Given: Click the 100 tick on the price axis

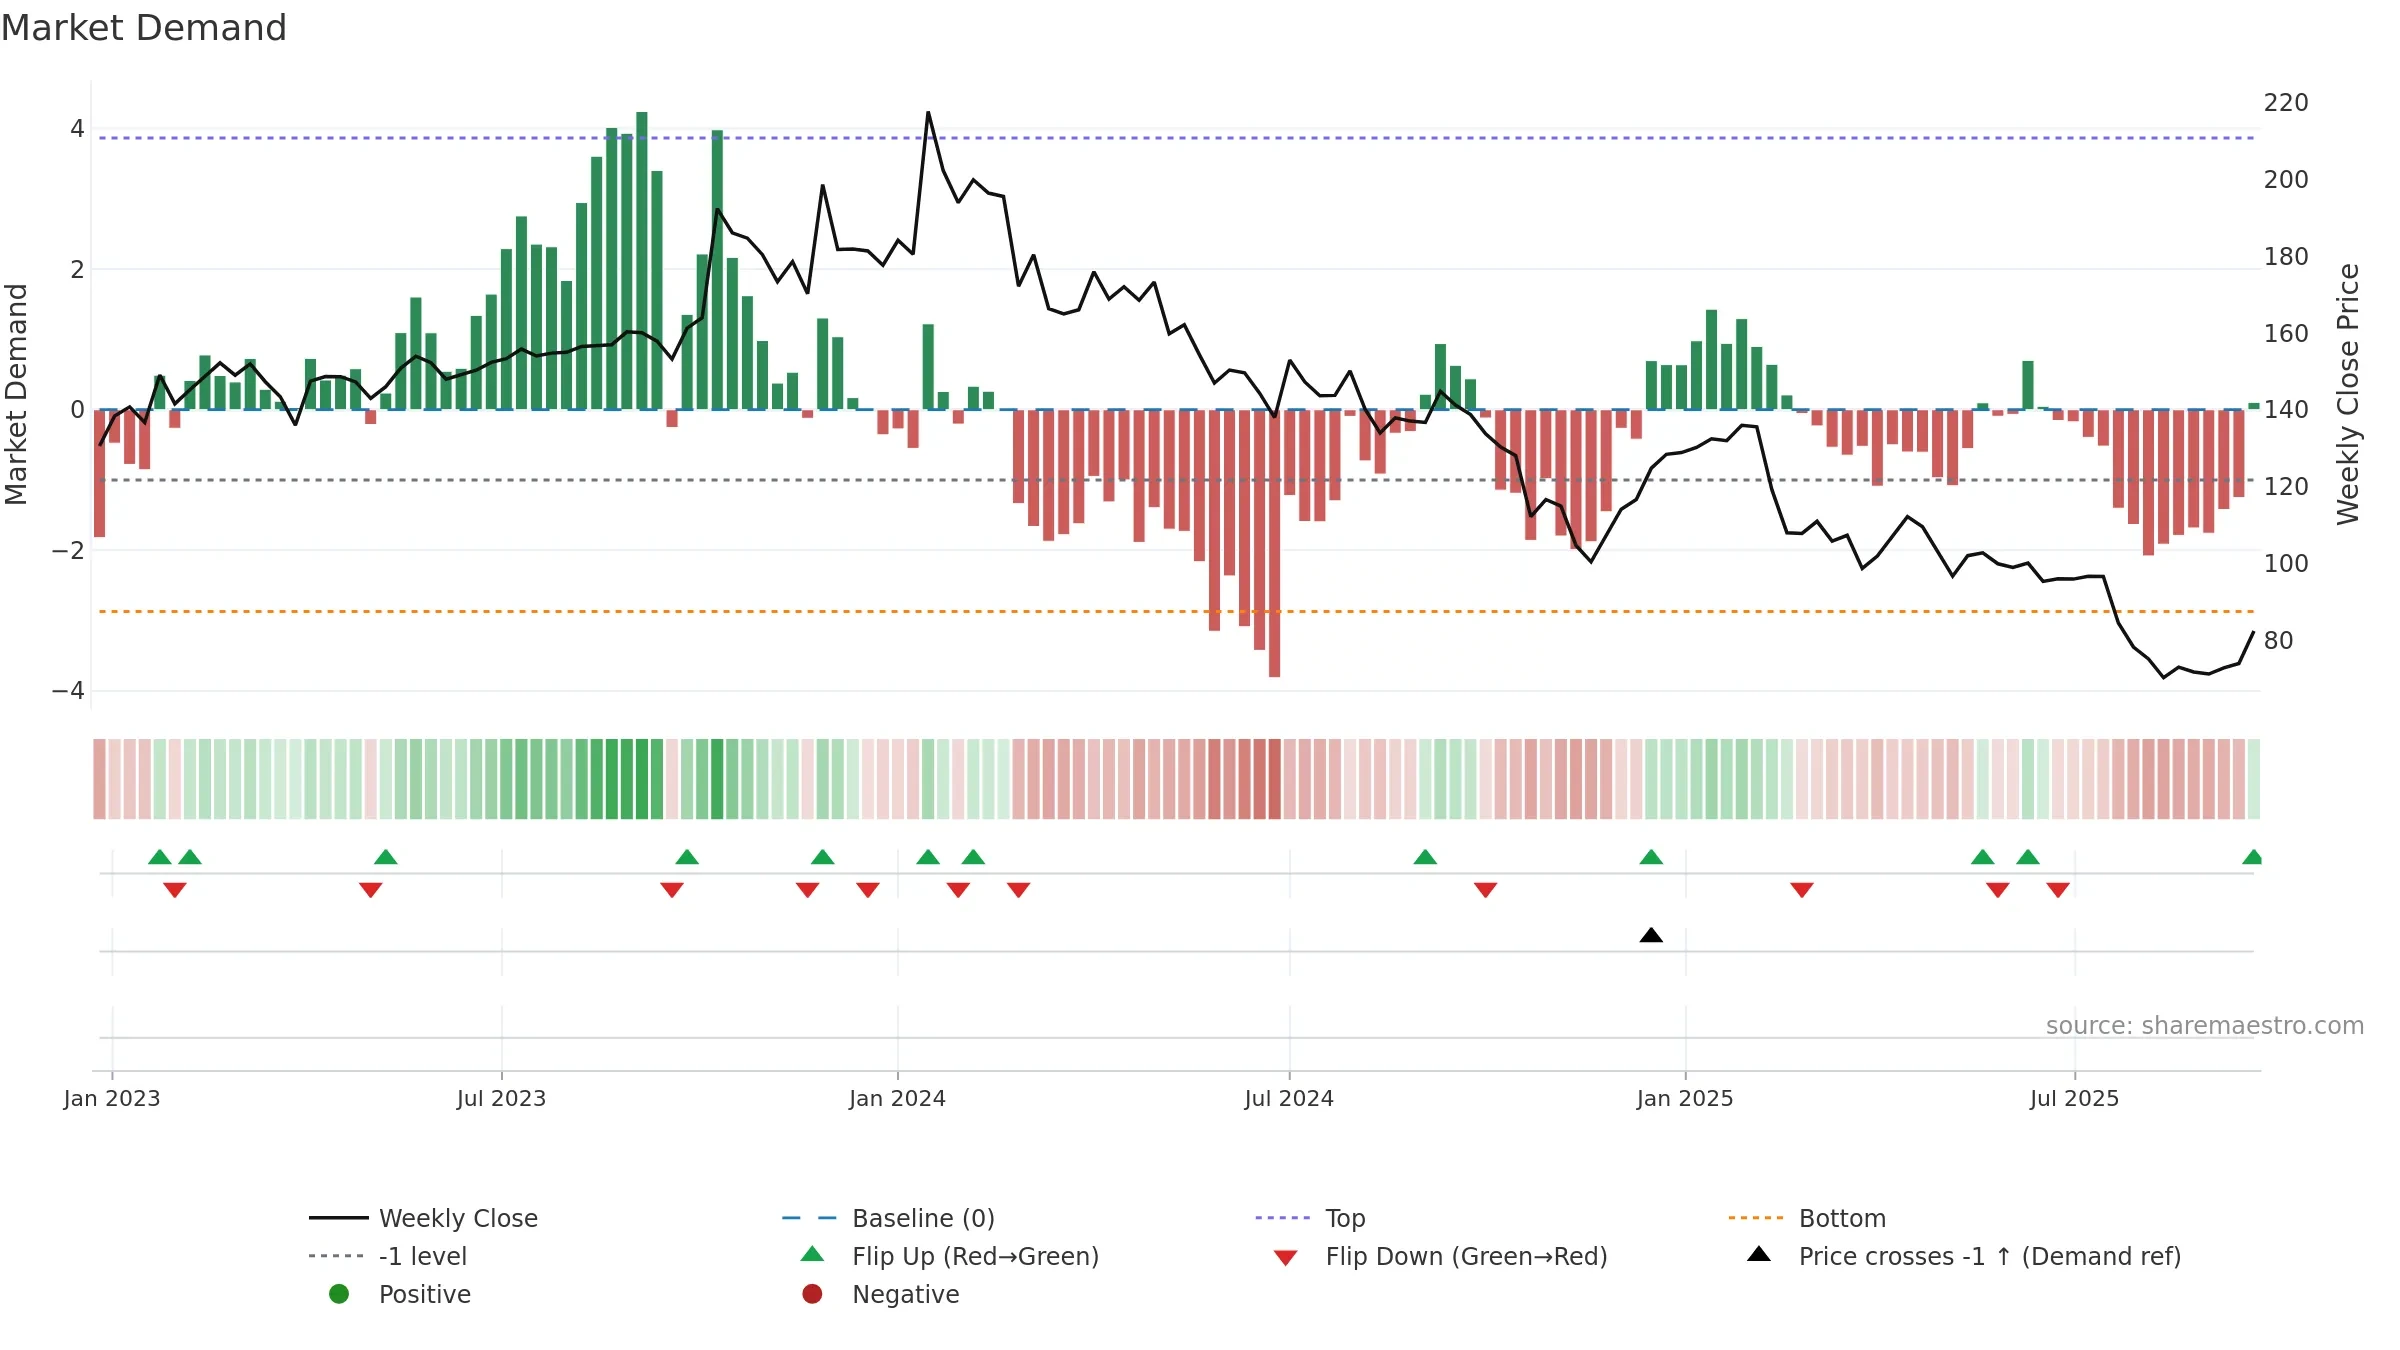Looking at the screenshot, I should (x=2286, y=564).
